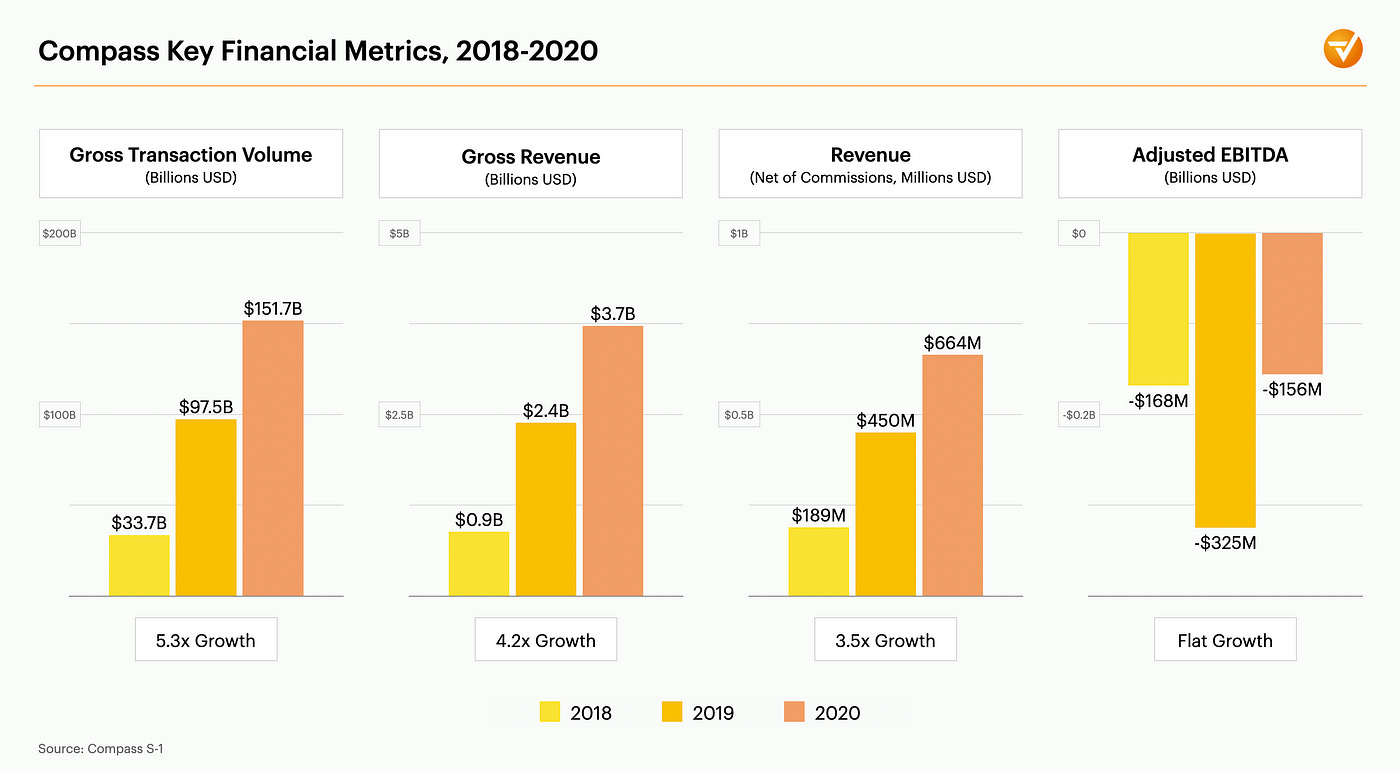1400x773 pixels.
Task: Click the 2018 bar in Revenue chart
Action: click(819, 561)
